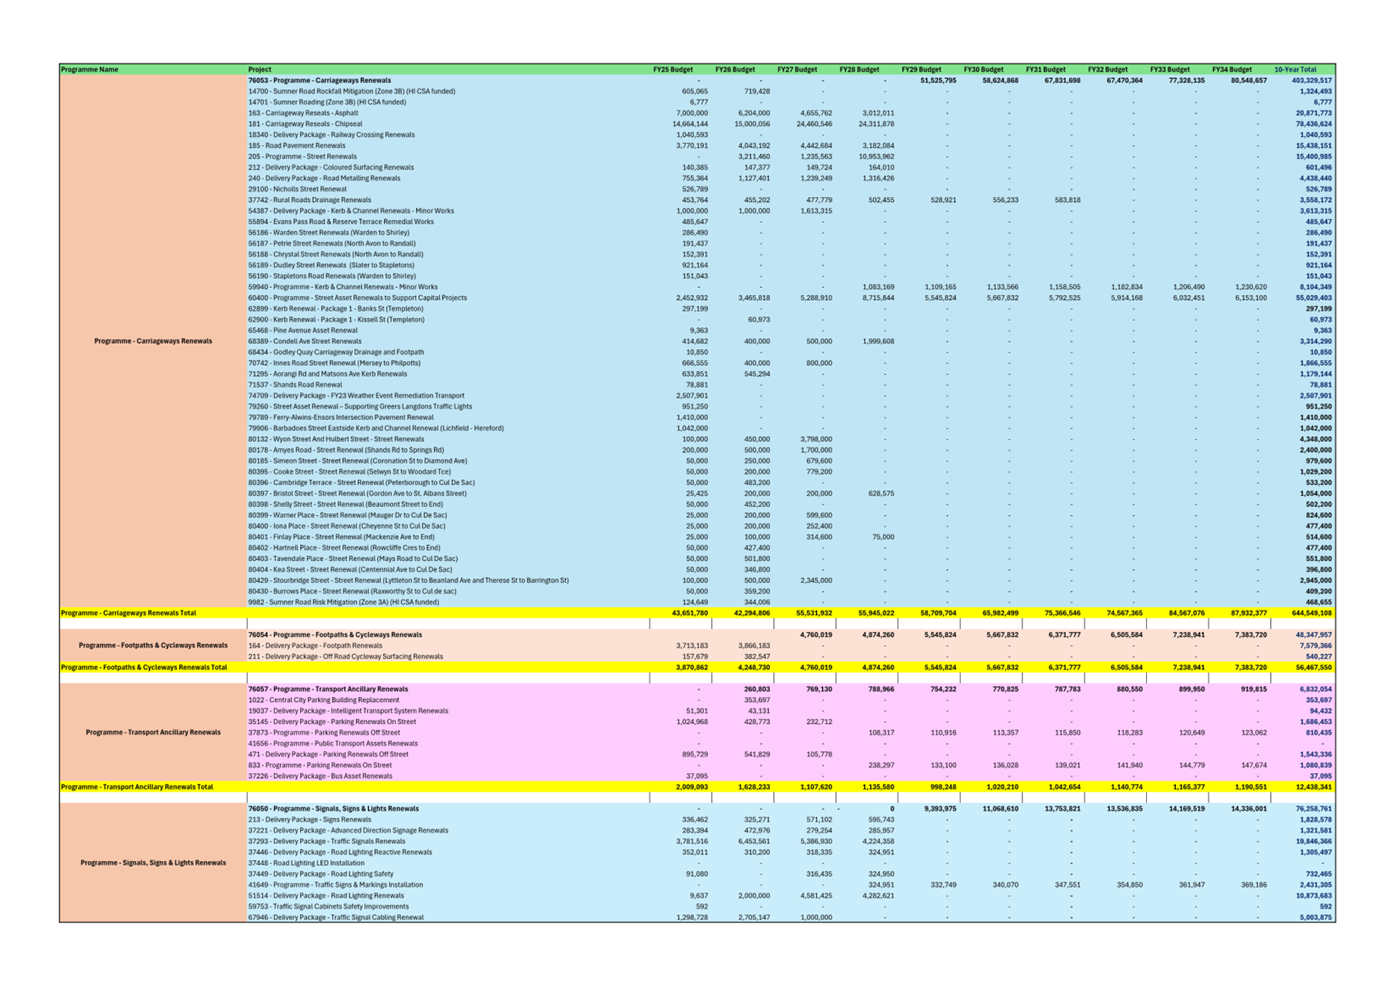Select the Project column header

[x=260, y=70]
